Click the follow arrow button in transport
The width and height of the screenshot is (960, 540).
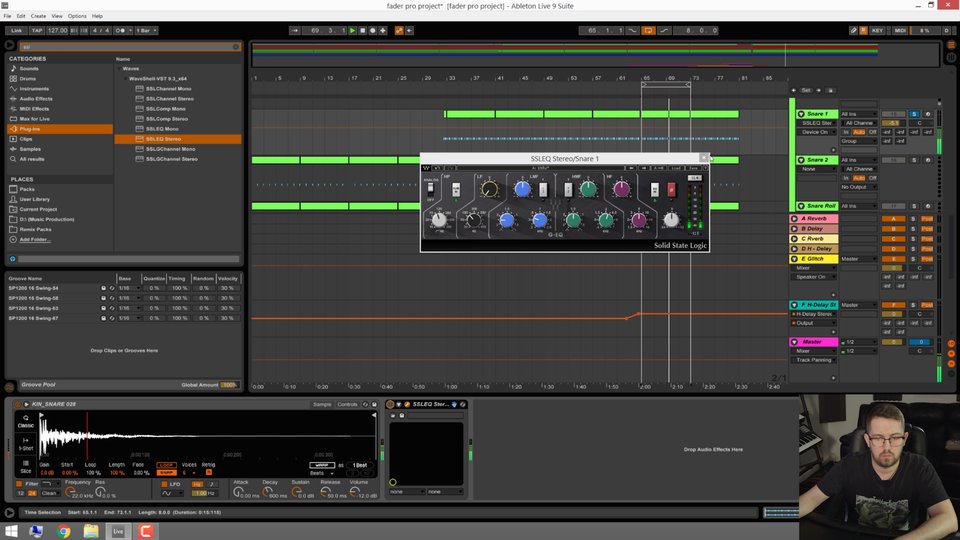[294, 31]
